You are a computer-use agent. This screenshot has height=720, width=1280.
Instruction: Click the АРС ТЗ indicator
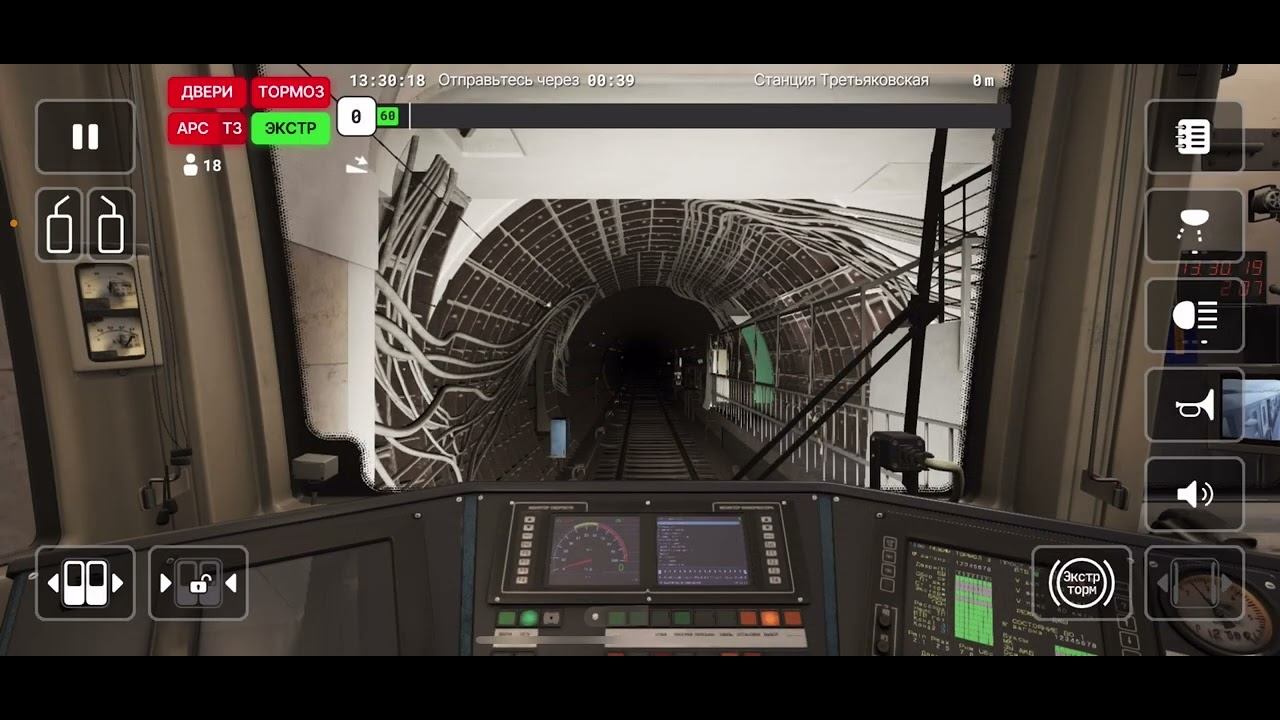(x=207, y=128)
